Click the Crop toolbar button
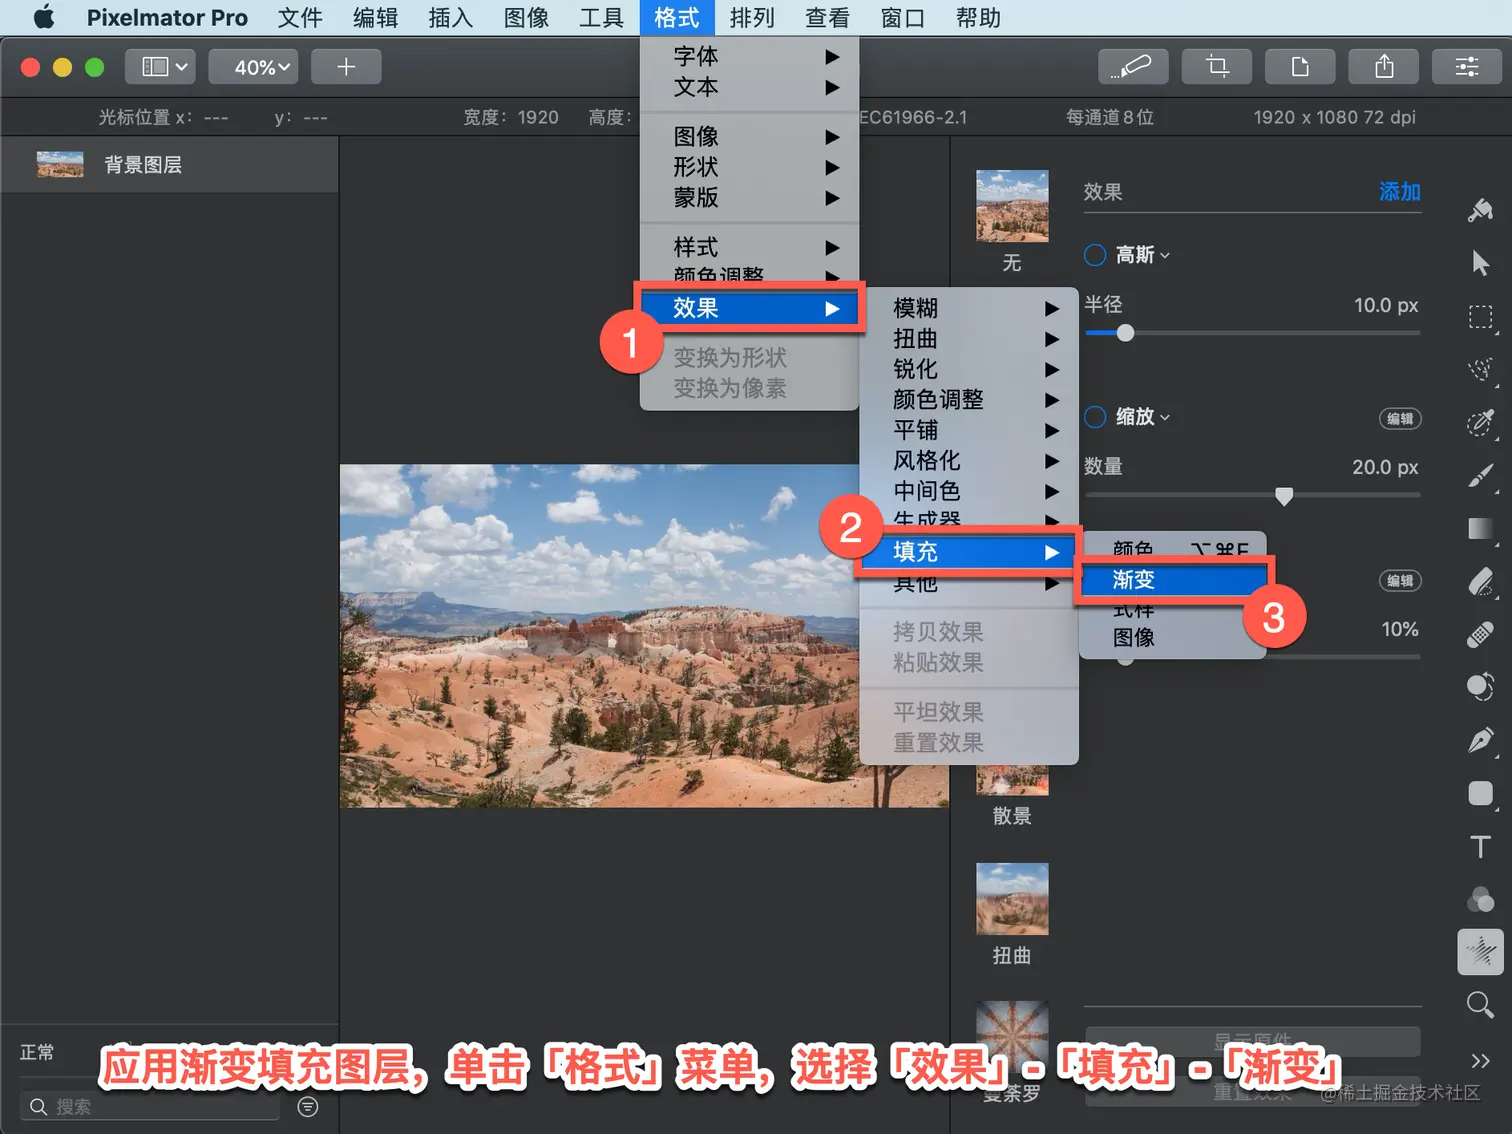The image size is (1512, 1134). pyautogui.click(x=1217, y=67)
